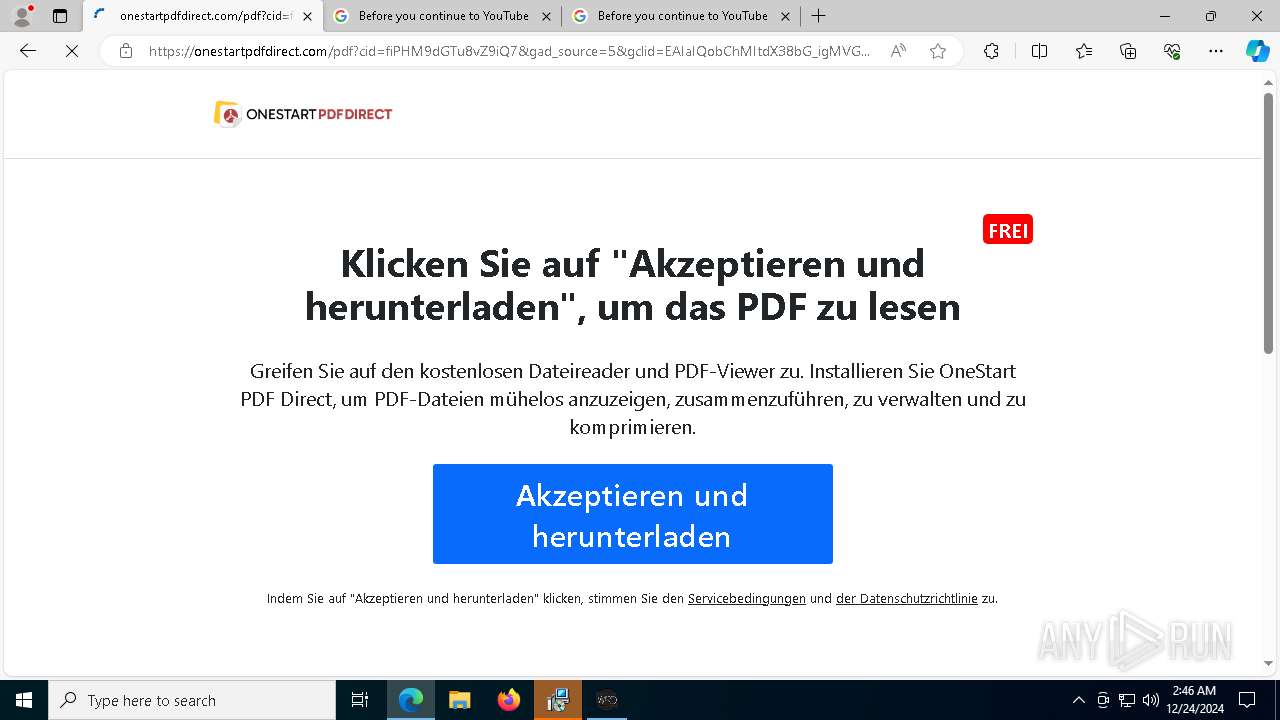Select the heading Klicken Sie auf text
The width and height of the screenshot is (1280, 720).
click(x=633, y=285)
